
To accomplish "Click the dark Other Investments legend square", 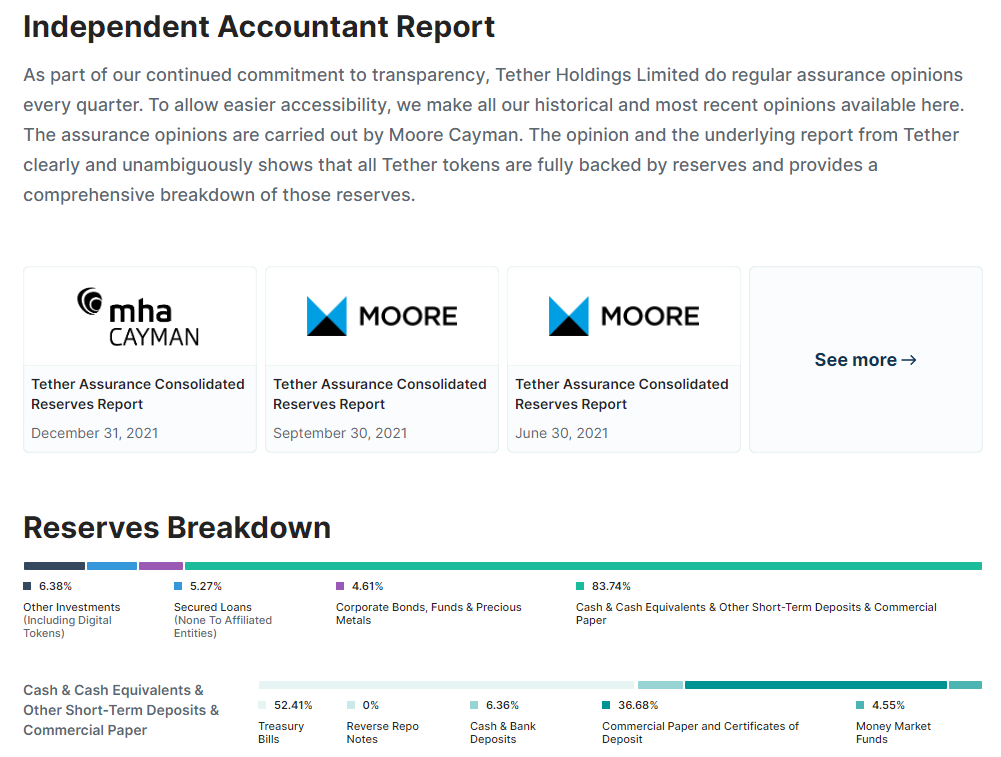I will click(x=28, y=586).
